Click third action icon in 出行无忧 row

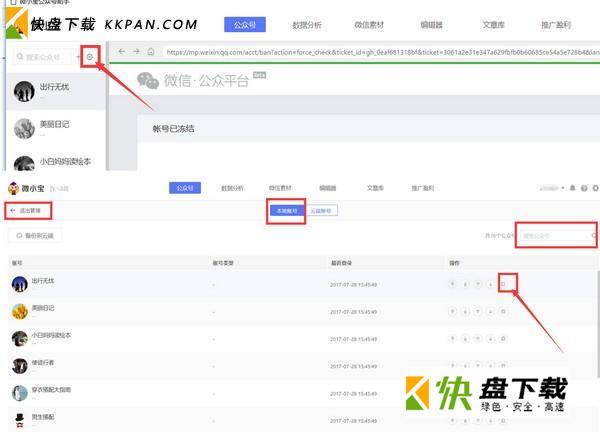478,284
